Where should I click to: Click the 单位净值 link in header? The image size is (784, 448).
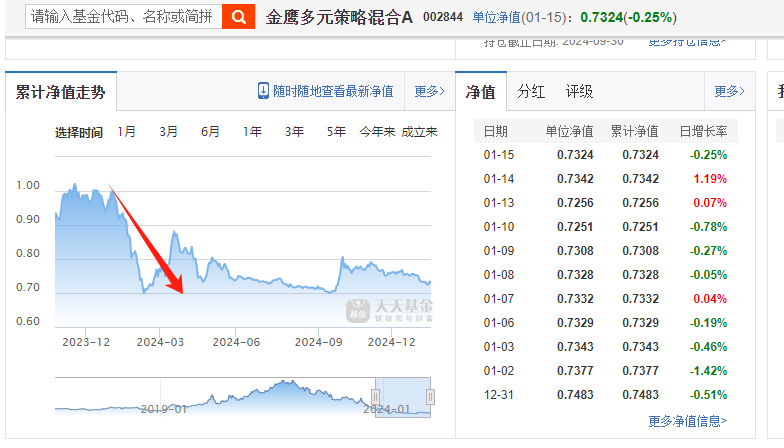(496, 18)
